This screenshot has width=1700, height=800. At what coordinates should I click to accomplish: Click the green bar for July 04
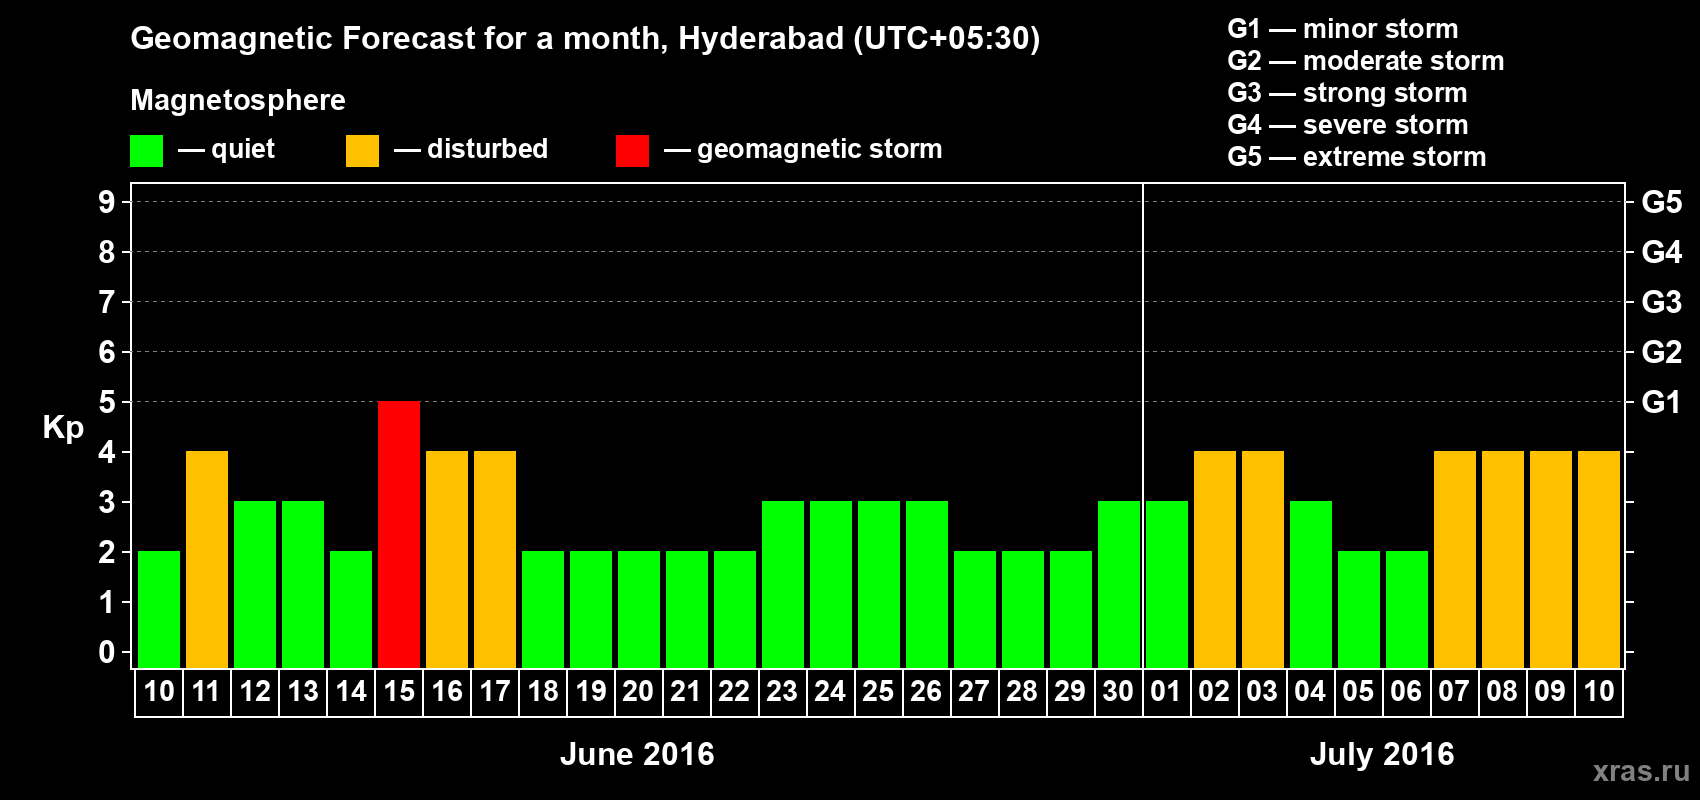[x=1311, y=585]
